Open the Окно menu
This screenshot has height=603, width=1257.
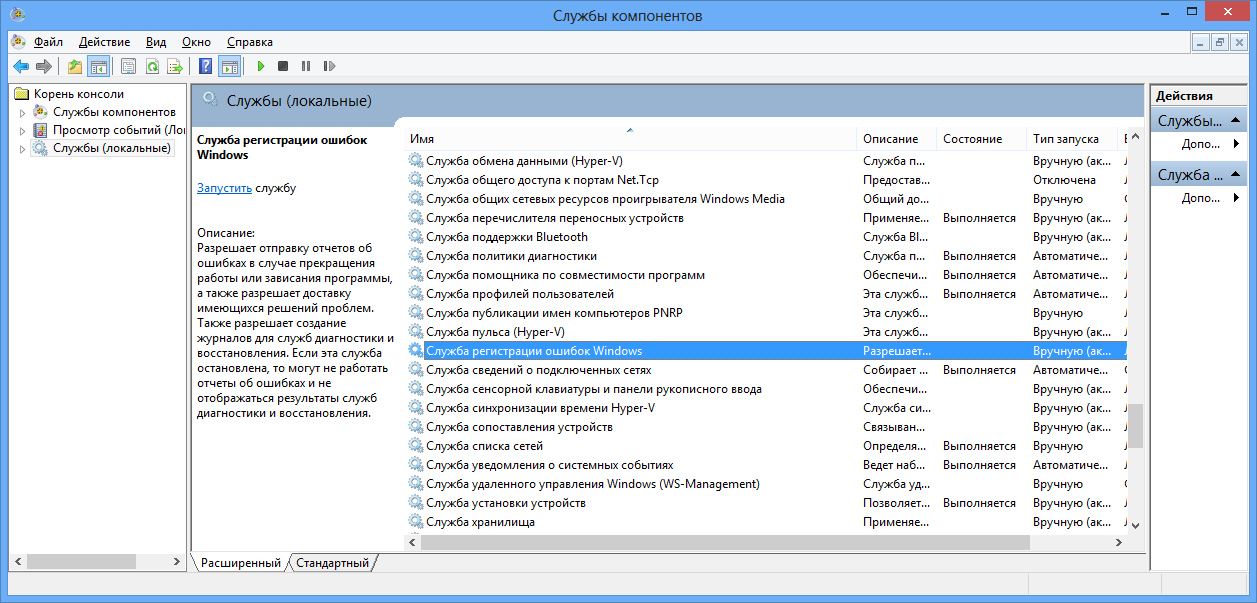click(x=197, y=42)
